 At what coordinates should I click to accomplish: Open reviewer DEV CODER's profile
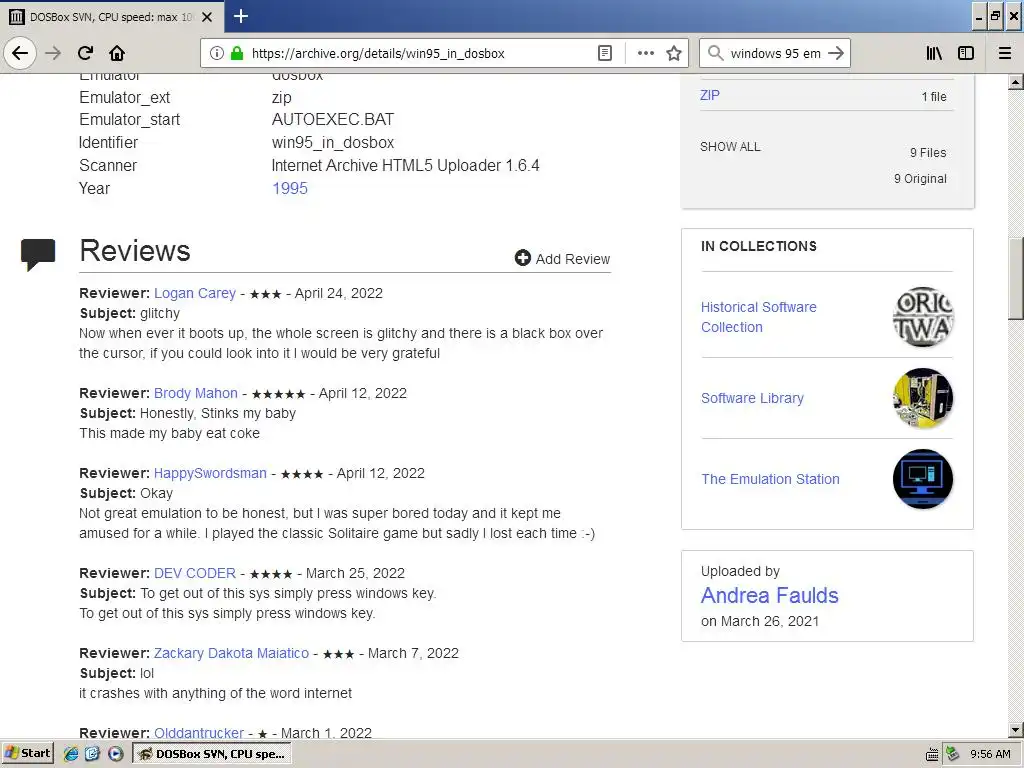(195, 573)
